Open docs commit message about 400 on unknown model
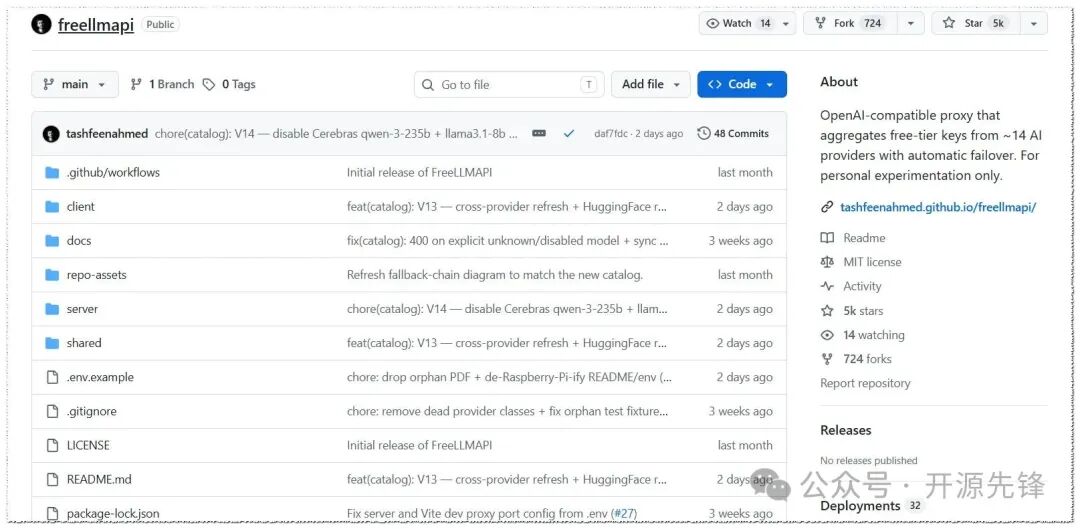This screenshot has height=529, width=1080. point(507,240)
